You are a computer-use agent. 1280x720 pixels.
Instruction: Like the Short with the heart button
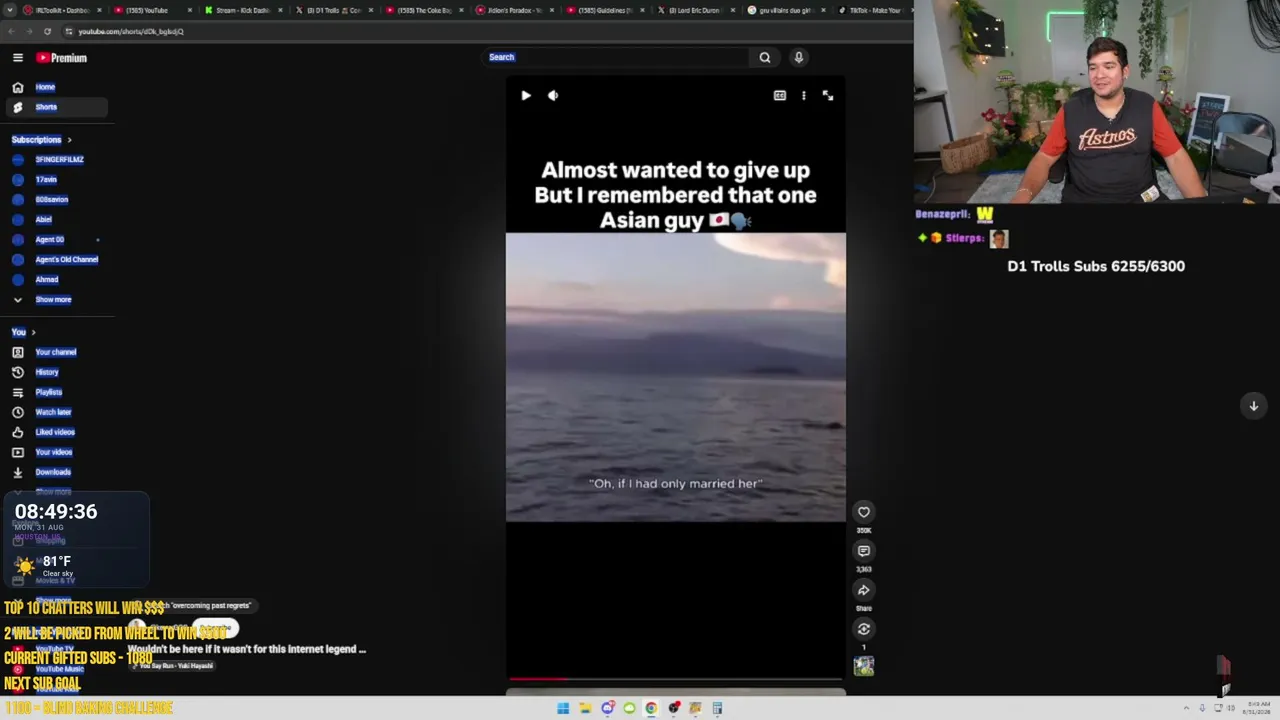(x=864, y=512)
